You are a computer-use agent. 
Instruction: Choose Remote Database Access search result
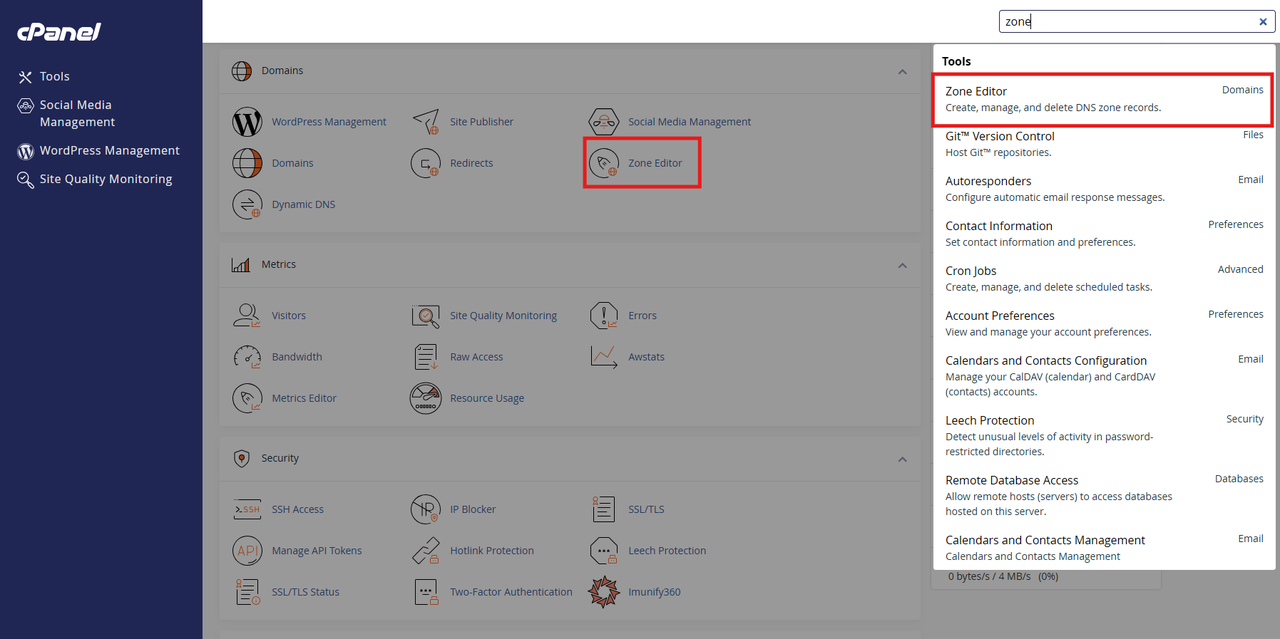[1104, 496]
